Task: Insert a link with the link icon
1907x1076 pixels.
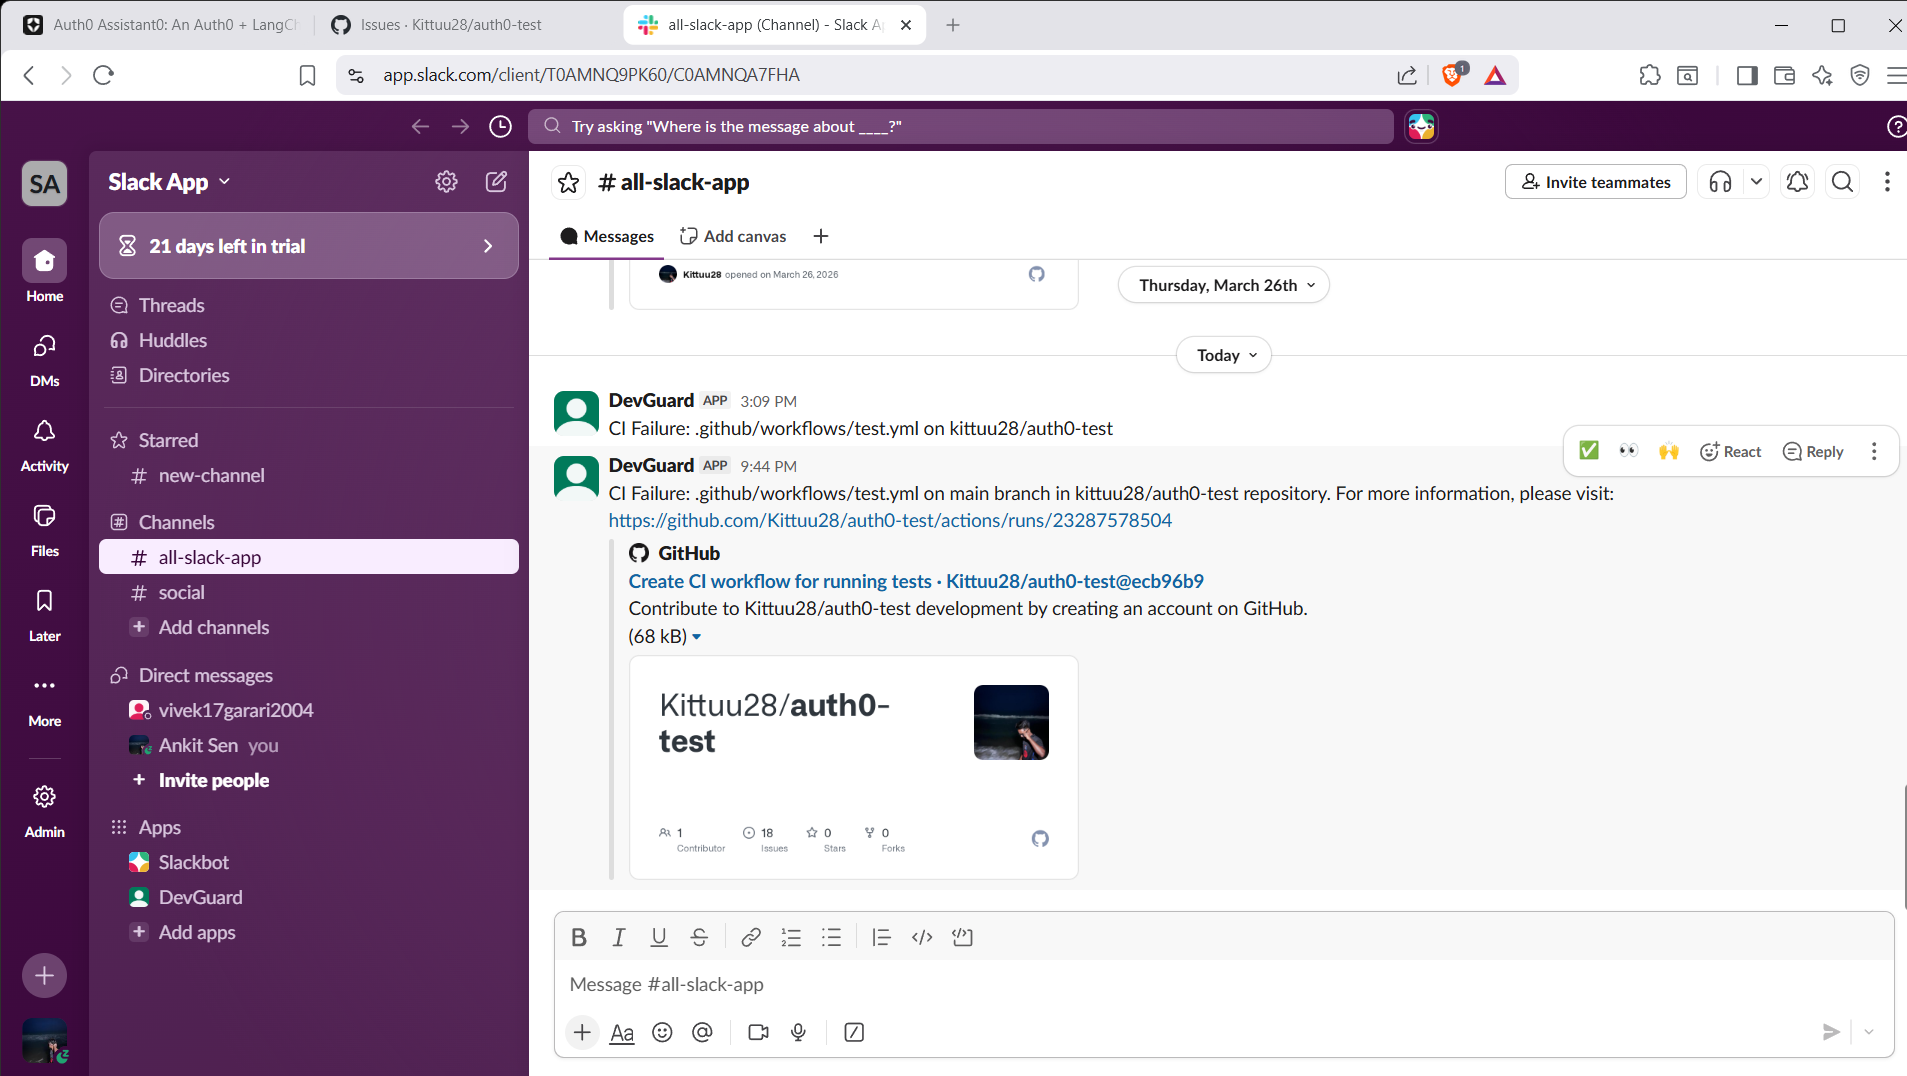Action: tap(751, 937)
